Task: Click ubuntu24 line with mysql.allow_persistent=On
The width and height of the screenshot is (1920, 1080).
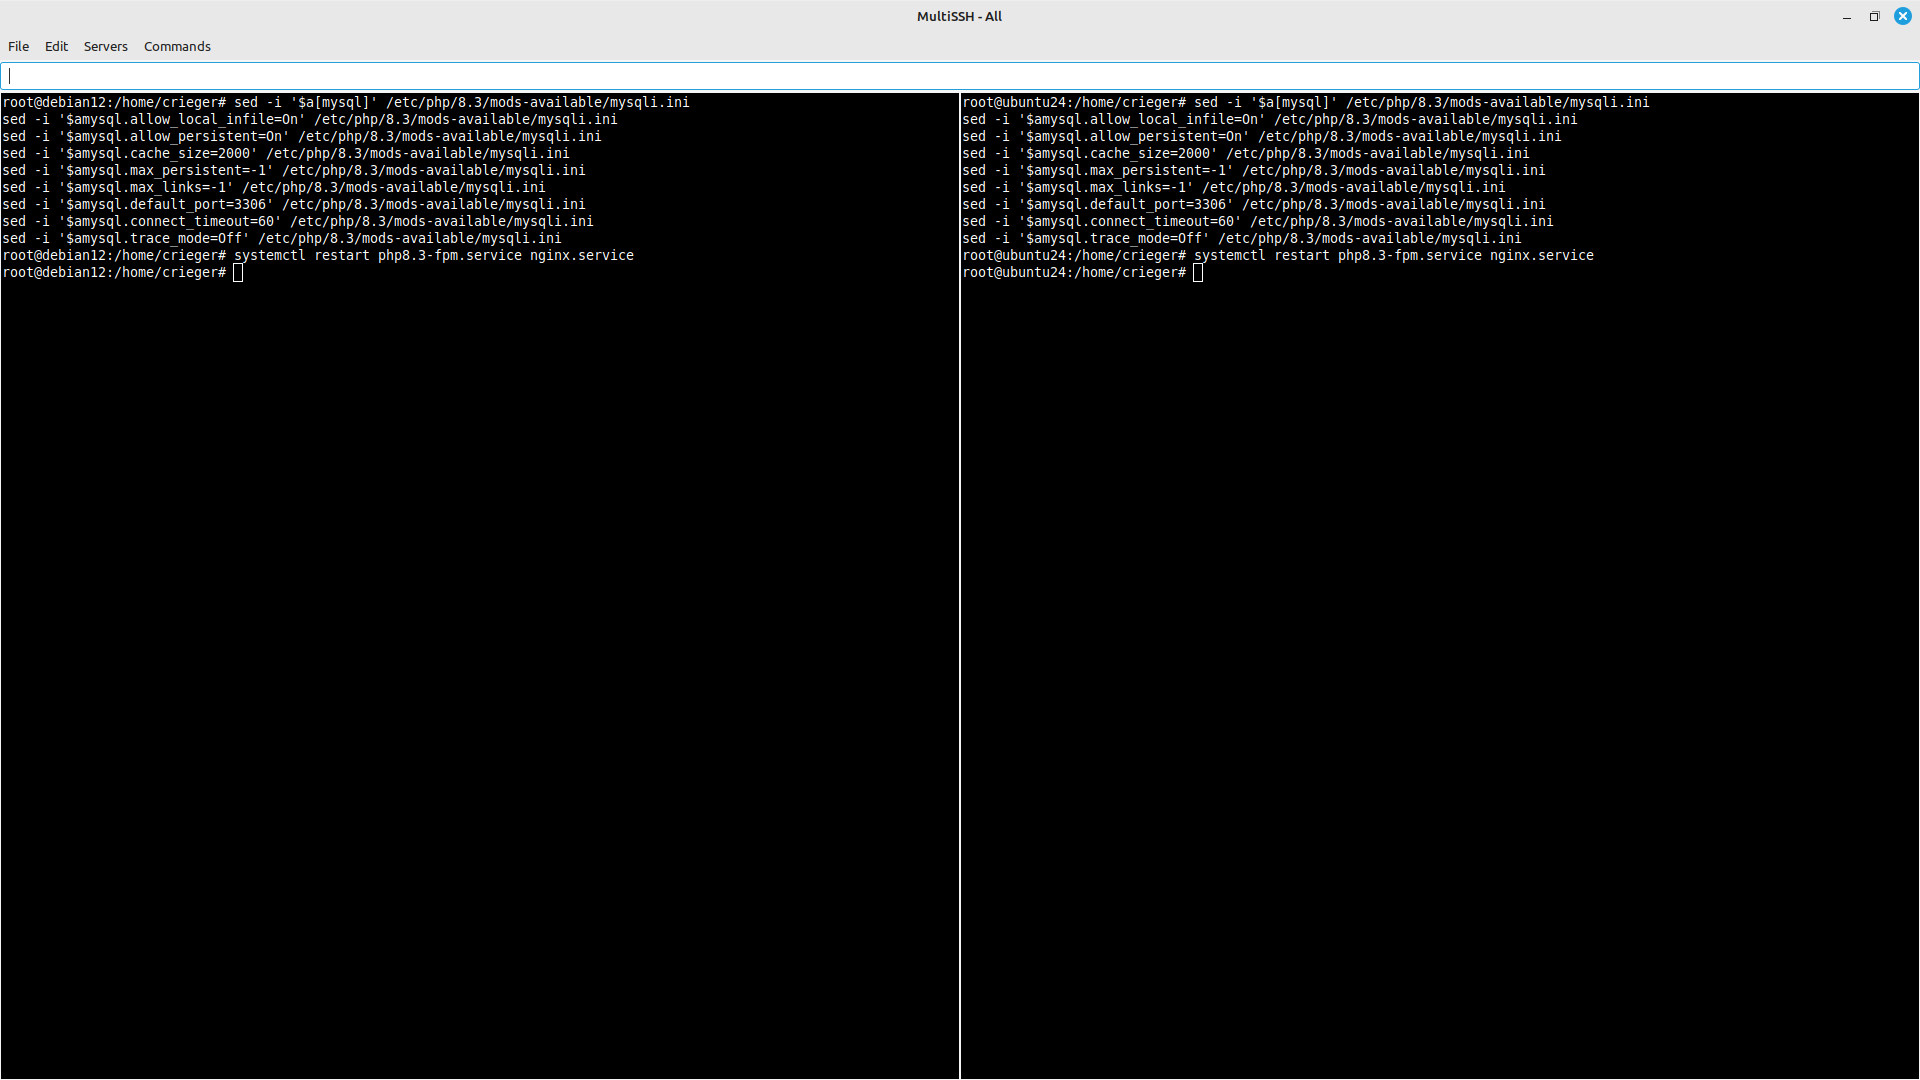Action: tap(1262, 136)
